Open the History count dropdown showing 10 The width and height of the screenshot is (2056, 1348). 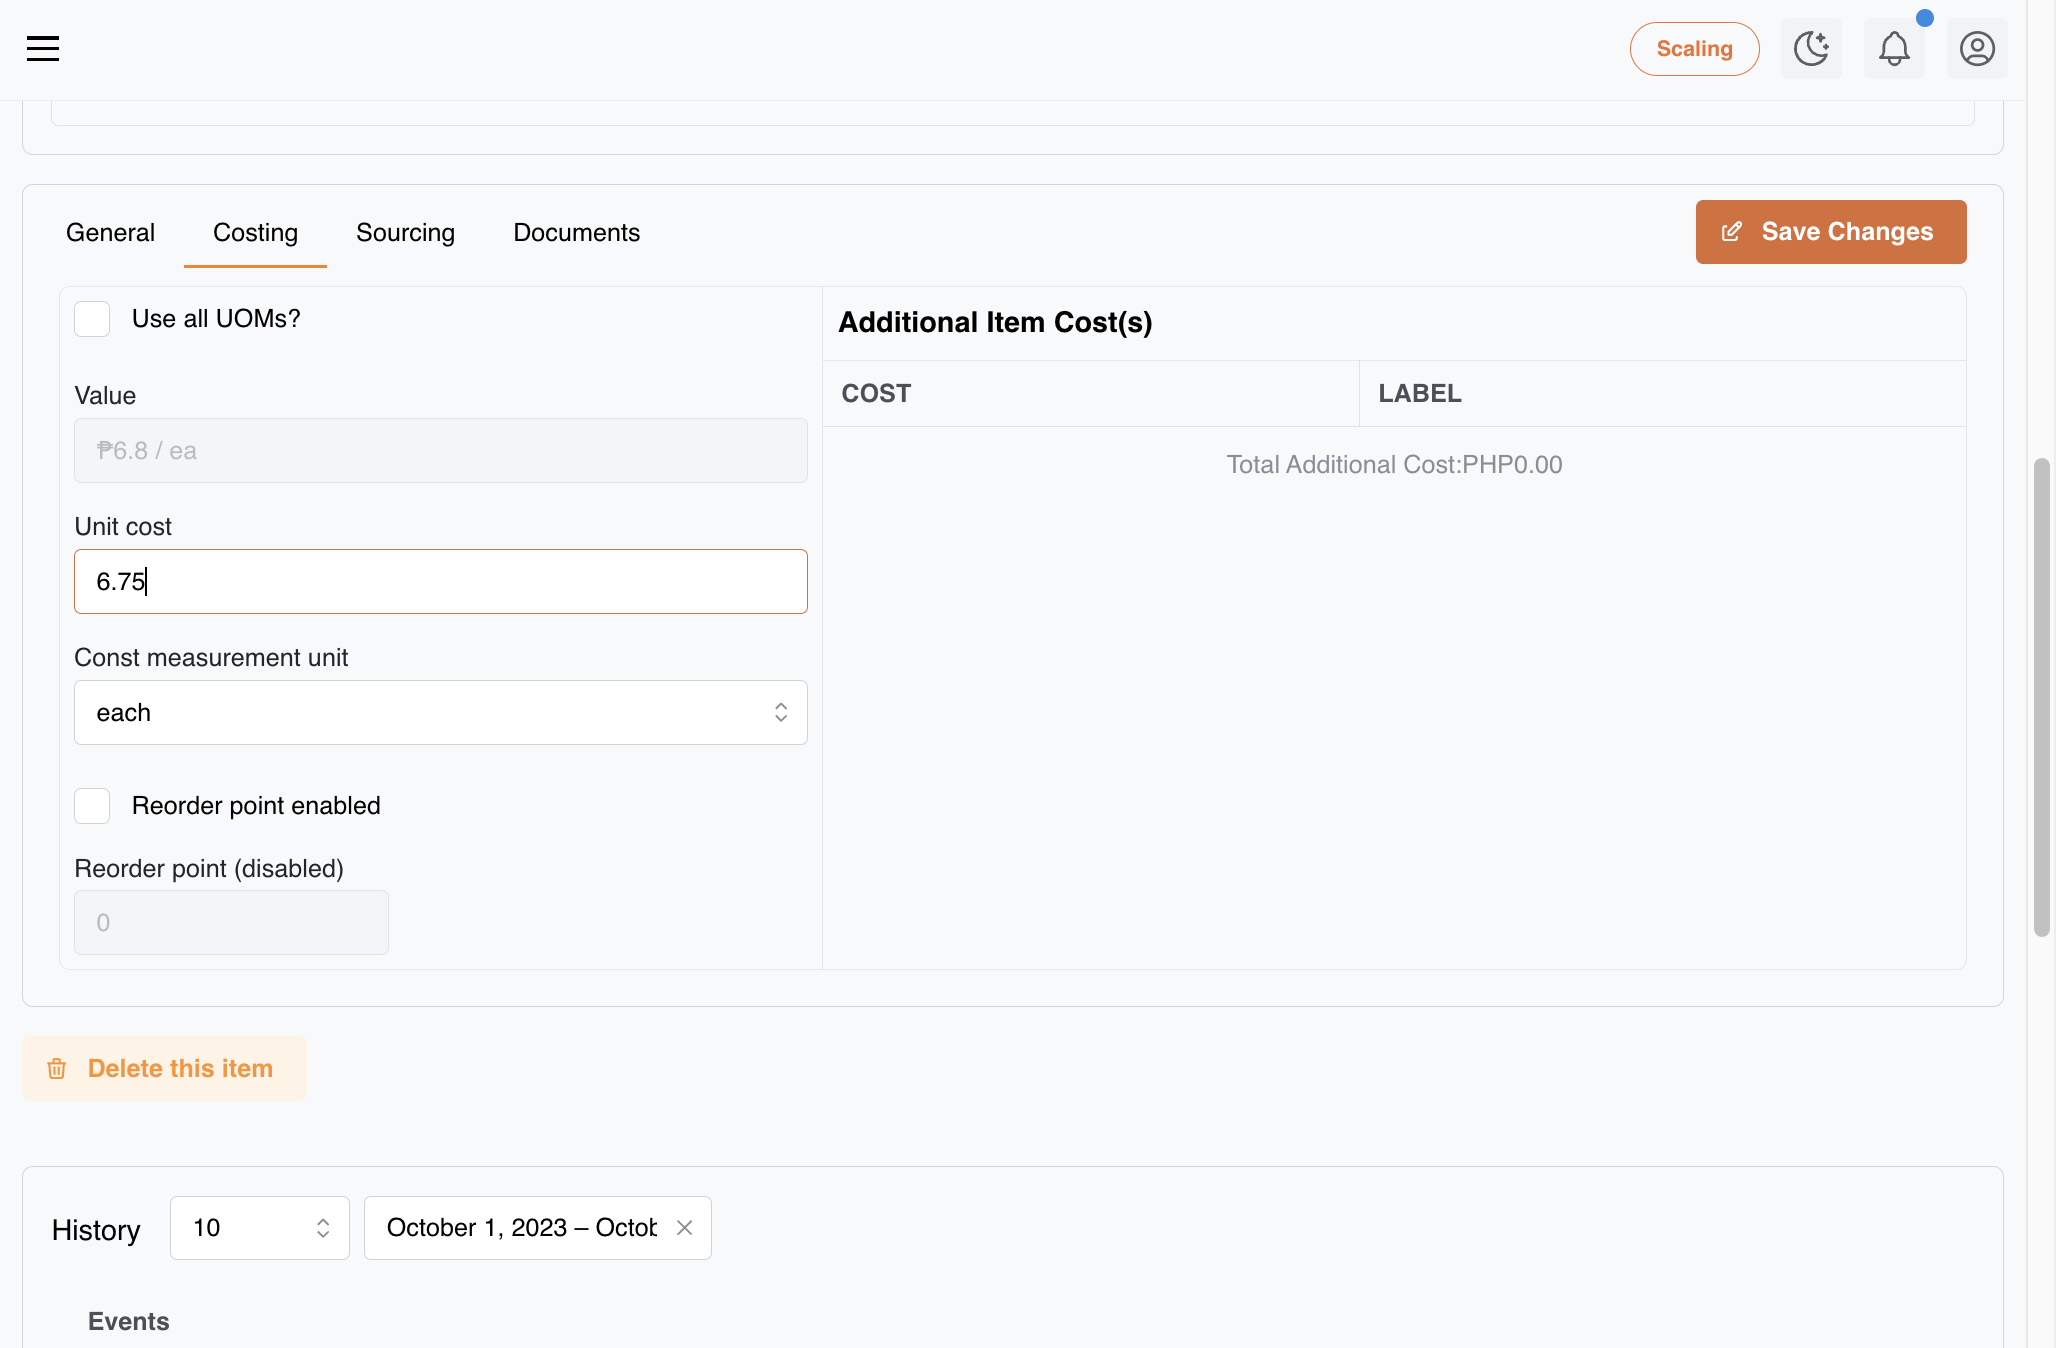(260, 1228)
